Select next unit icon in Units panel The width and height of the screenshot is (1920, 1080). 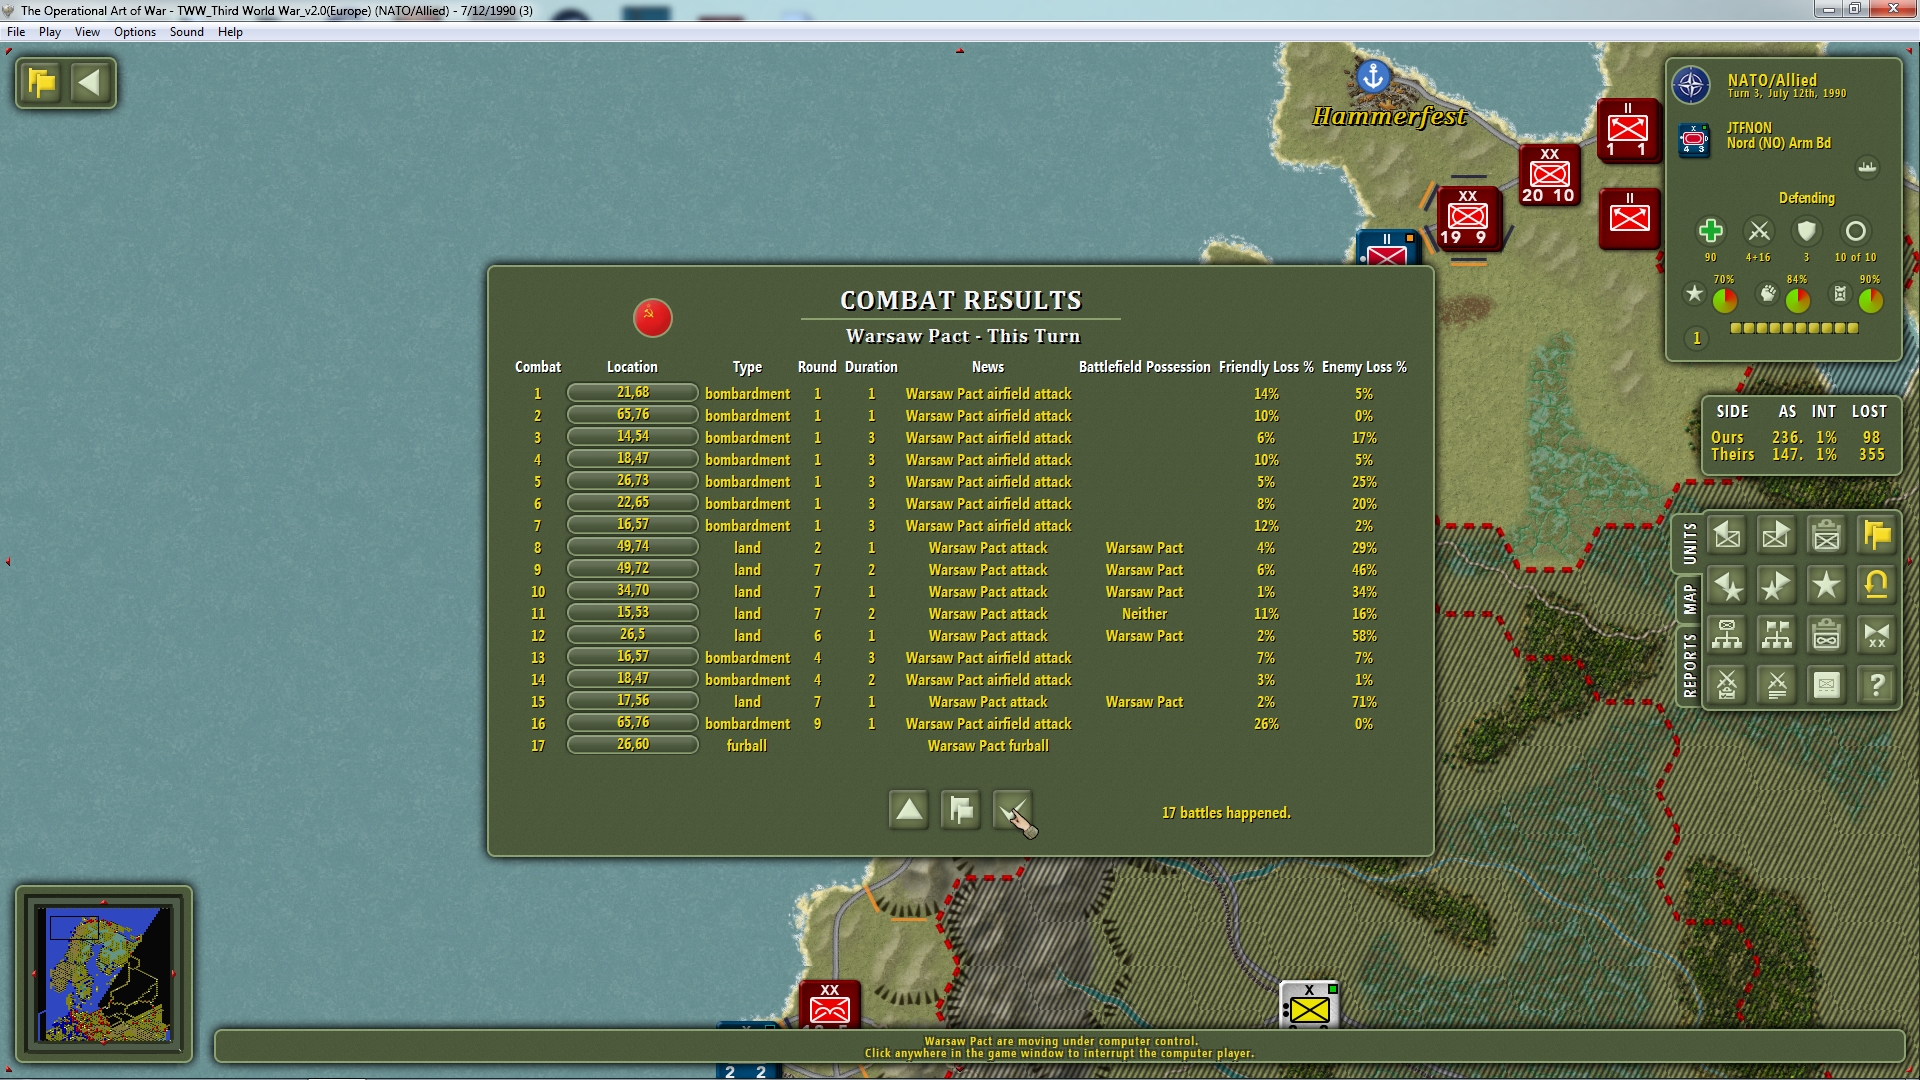[1777, 536]
